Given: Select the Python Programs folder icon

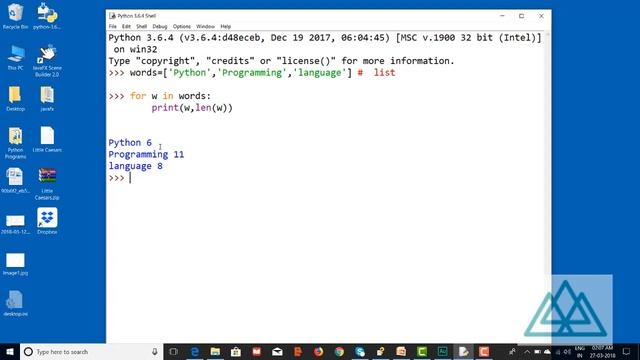Looking at the screenshot, I should tap(16, 143).
